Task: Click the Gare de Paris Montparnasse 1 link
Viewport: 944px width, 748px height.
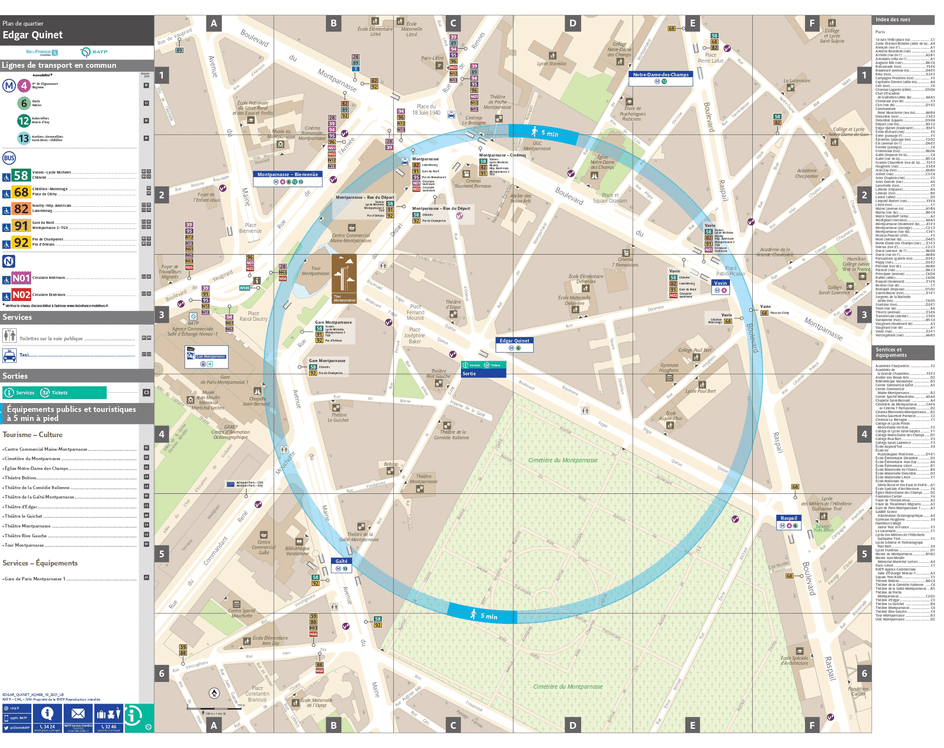Action: (36, 577)
